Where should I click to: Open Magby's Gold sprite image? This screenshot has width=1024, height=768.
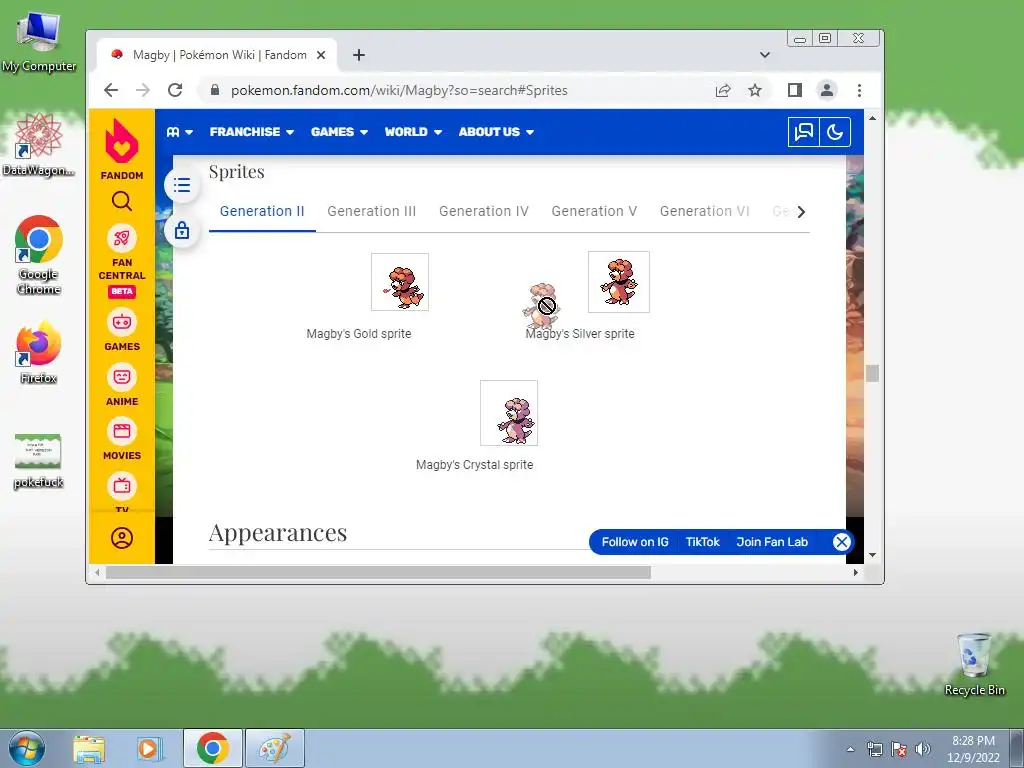[400, 282]
